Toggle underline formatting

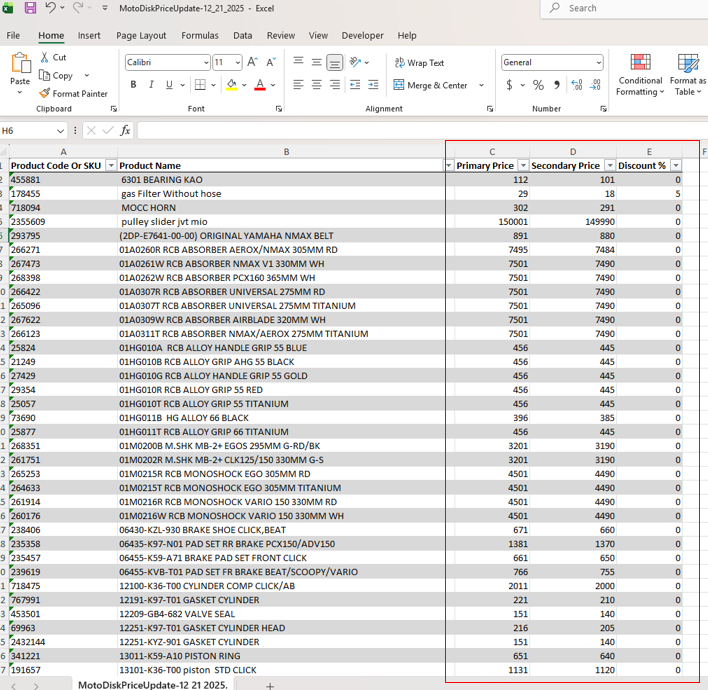tap(169, 85)
